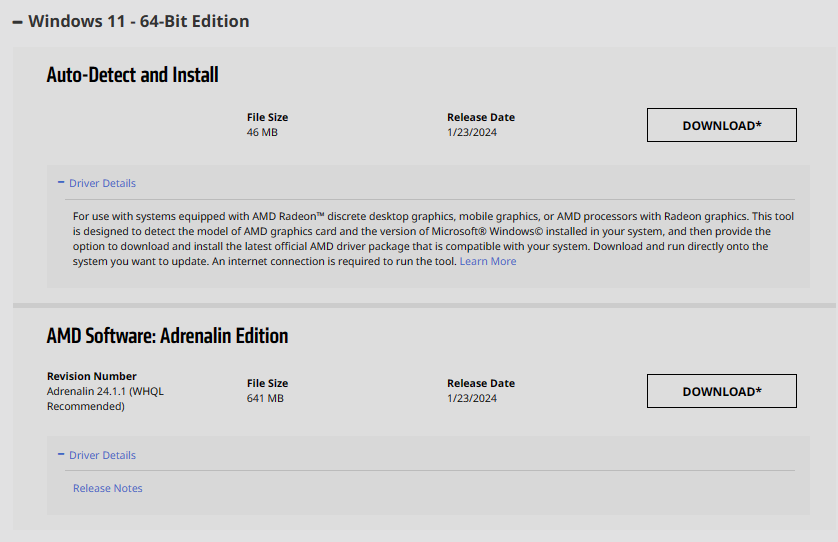This screenshot has width=838, height=542.
Task: Select the 641 MB file size value
Action: pyautogui.click(x=265, y=399)
